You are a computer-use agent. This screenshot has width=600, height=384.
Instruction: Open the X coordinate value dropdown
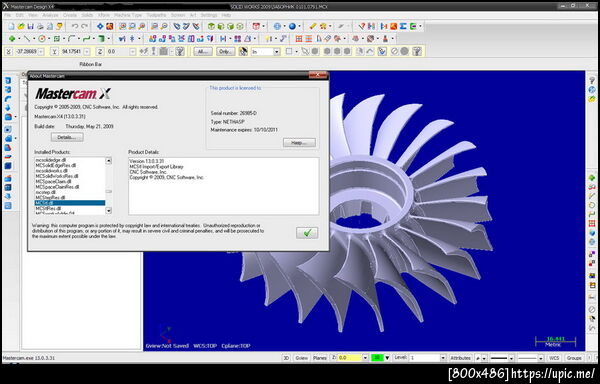click(x=41, y=52)
